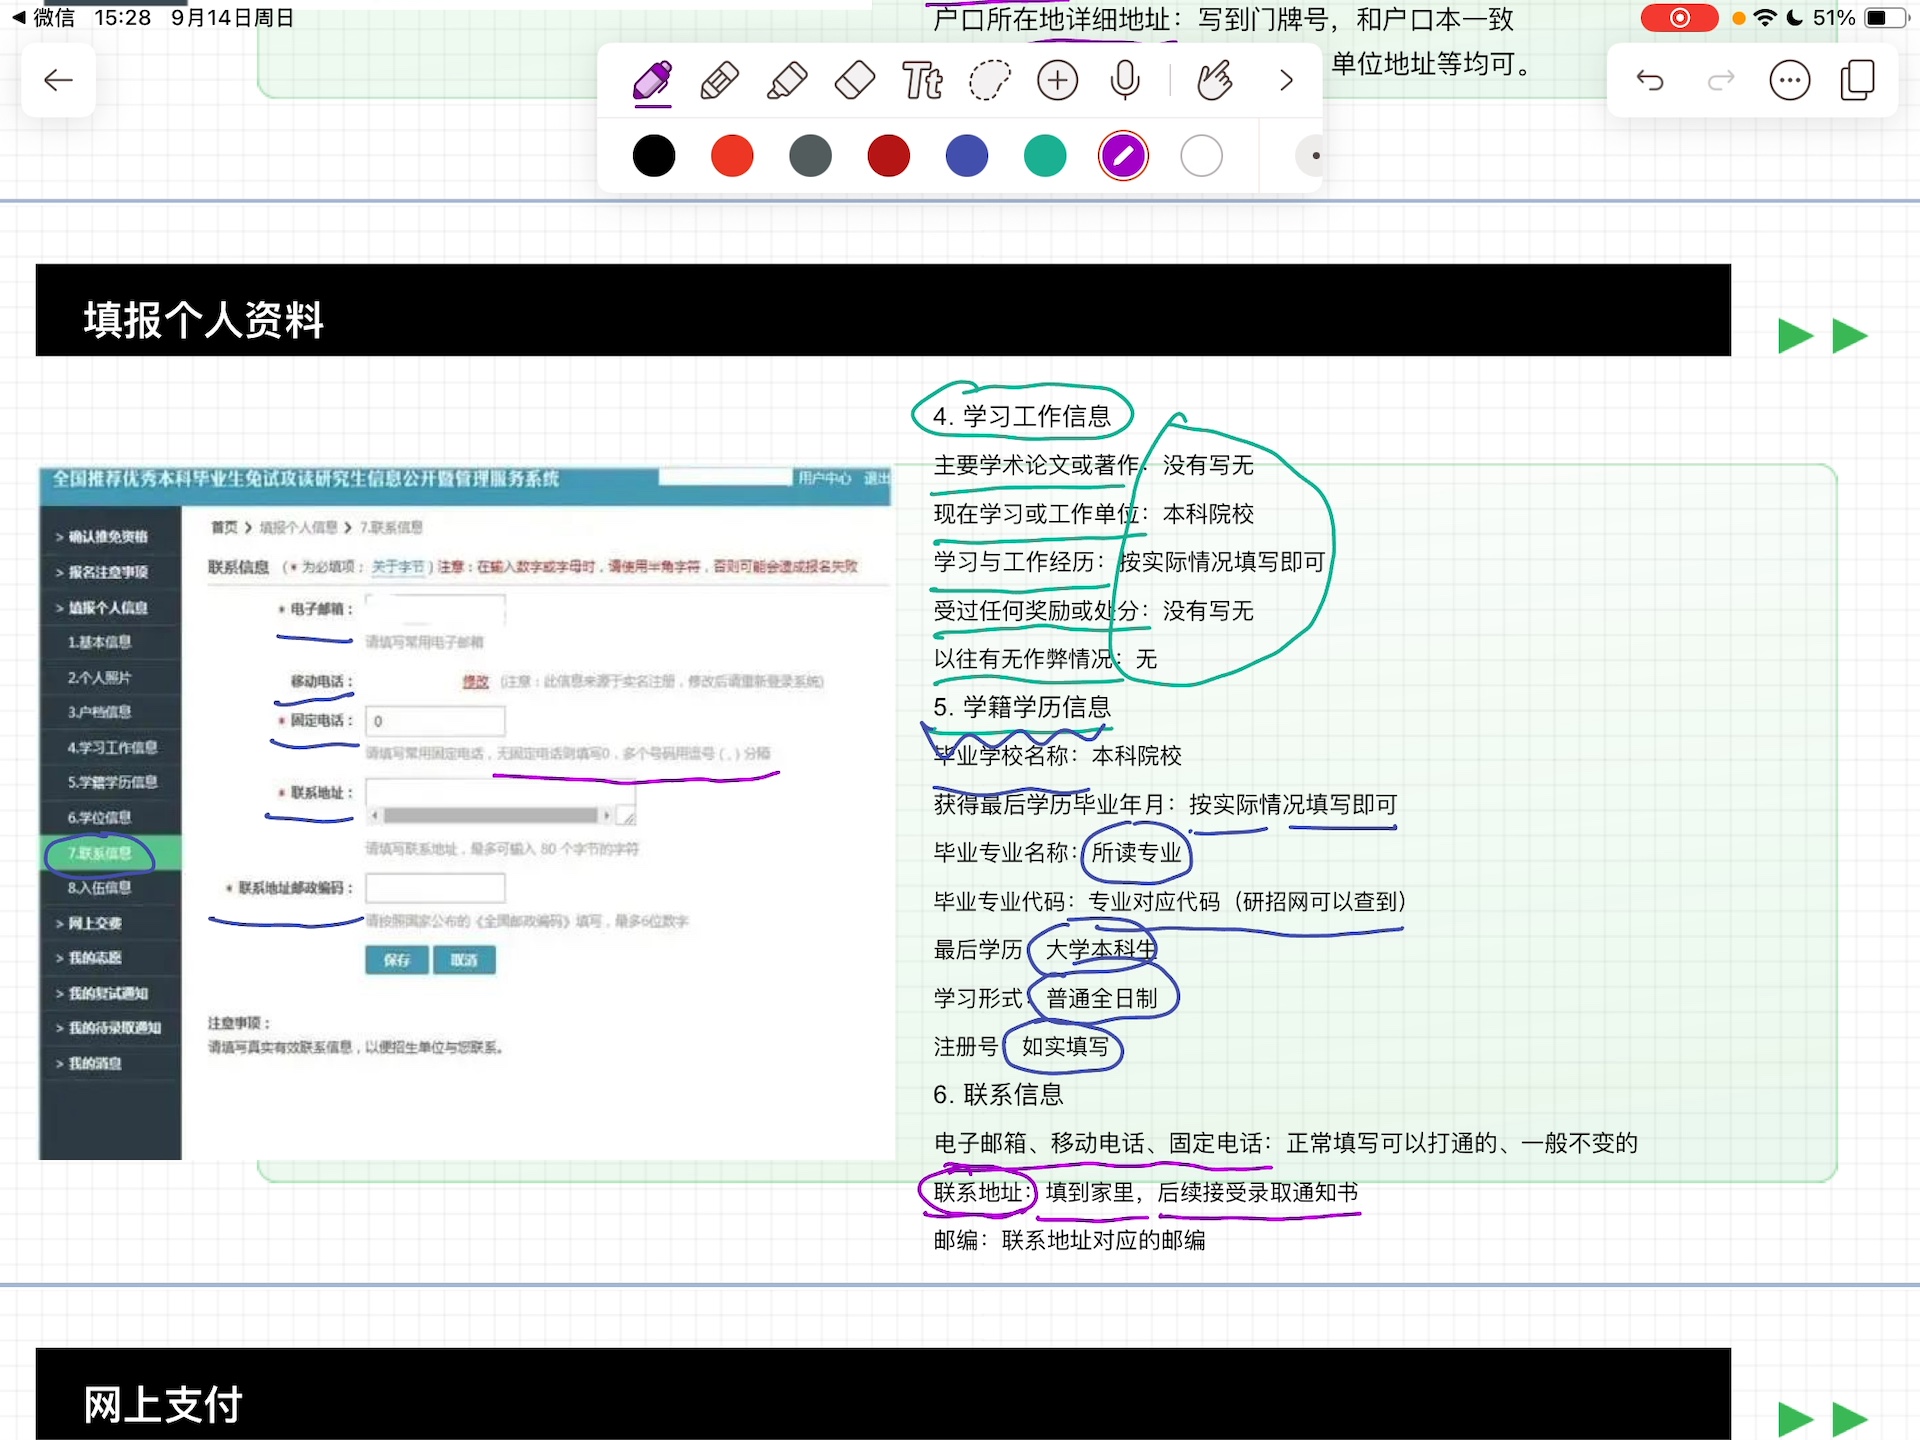Open 确认推免资格 in the sidebar
This screenshot has height=1440, width=1920.
pos(108,537)
